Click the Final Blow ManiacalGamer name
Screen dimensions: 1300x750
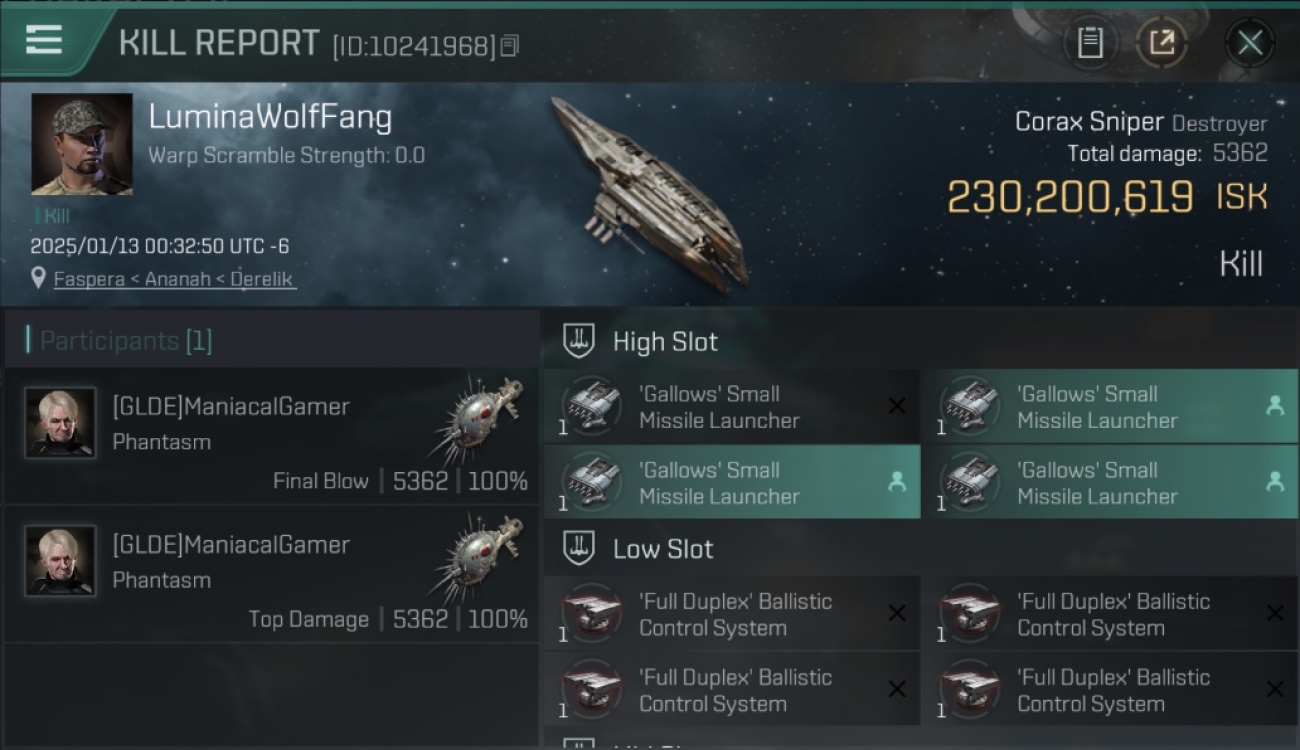coord(231,406)
